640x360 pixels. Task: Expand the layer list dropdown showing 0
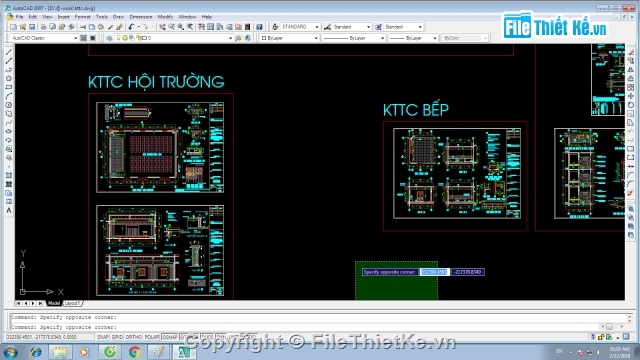click(230, 38)
